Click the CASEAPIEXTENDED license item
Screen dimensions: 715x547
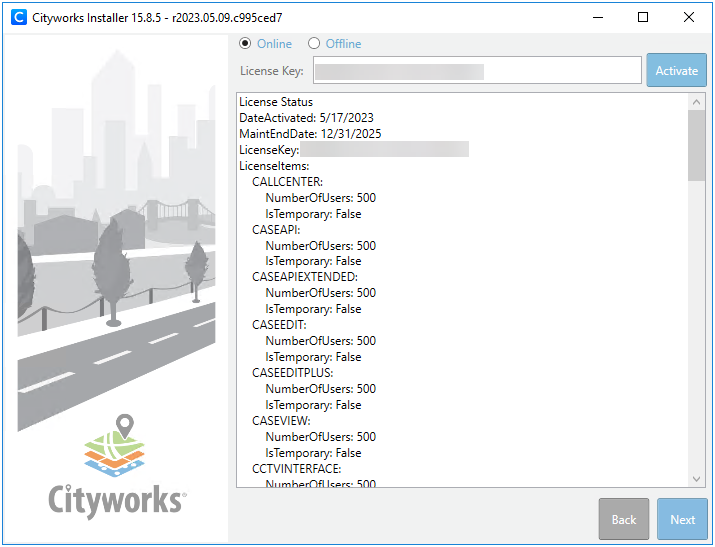tap(304, 277)
